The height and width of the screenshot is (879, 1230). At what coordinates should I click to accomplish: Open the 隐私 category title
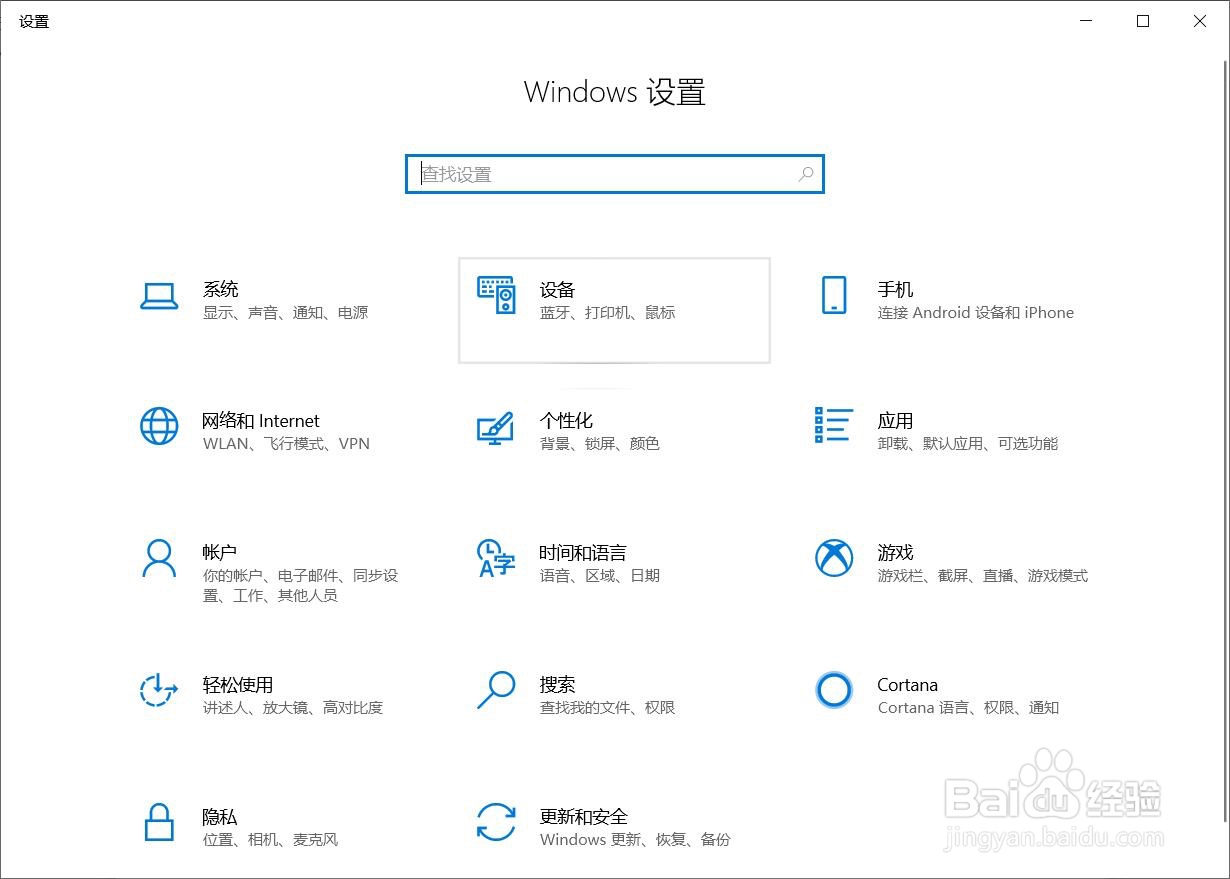coord(220,816)
